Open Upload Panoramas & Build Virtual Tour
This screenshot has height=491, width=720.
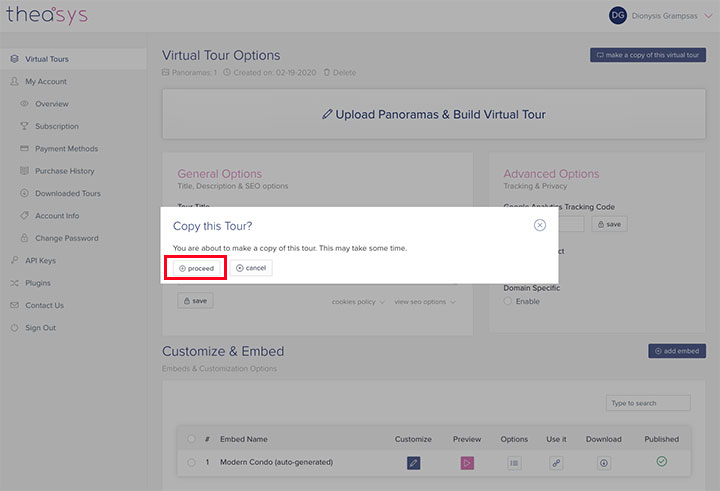pyautogui.click(x=433, y=114)
